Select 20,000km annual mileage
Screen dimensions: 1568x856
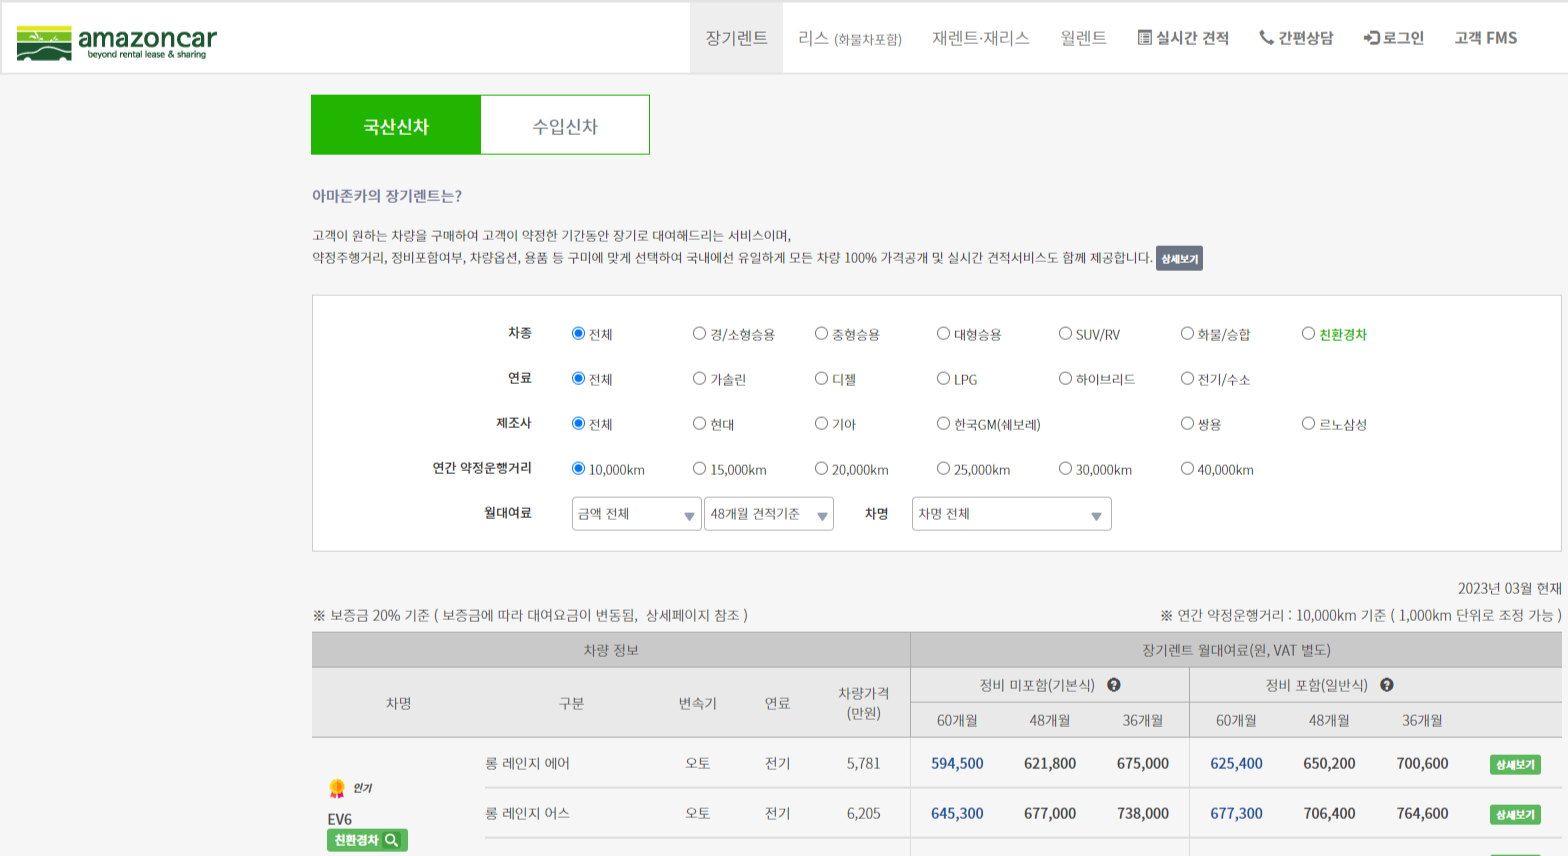pyautogui.click(x=821, y=468)
